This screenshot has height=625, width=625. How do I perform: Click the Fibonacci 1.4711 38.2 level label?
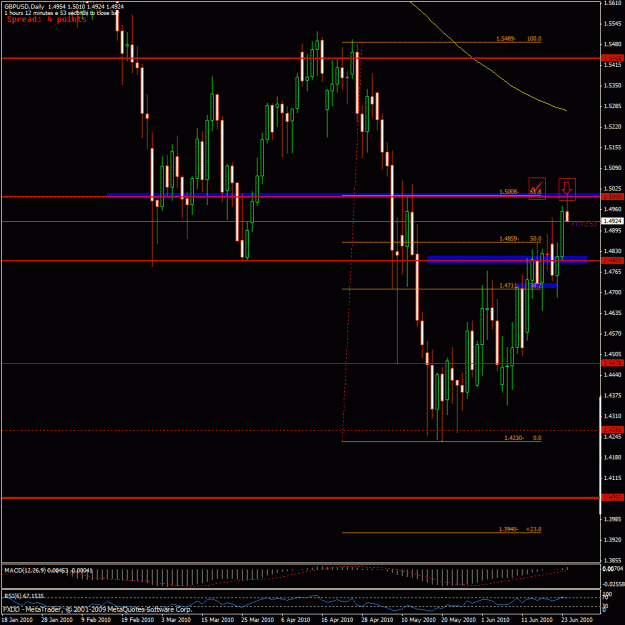click(520, 285)
